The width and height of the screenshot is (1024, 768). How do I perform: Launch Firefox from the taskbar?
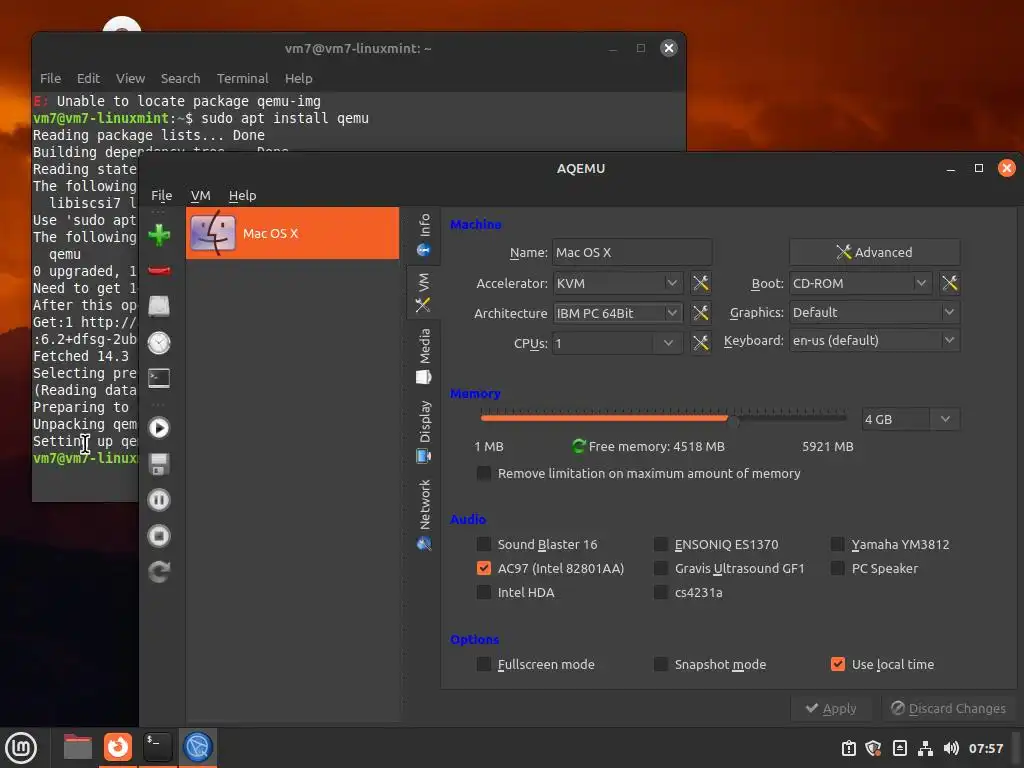118,747
